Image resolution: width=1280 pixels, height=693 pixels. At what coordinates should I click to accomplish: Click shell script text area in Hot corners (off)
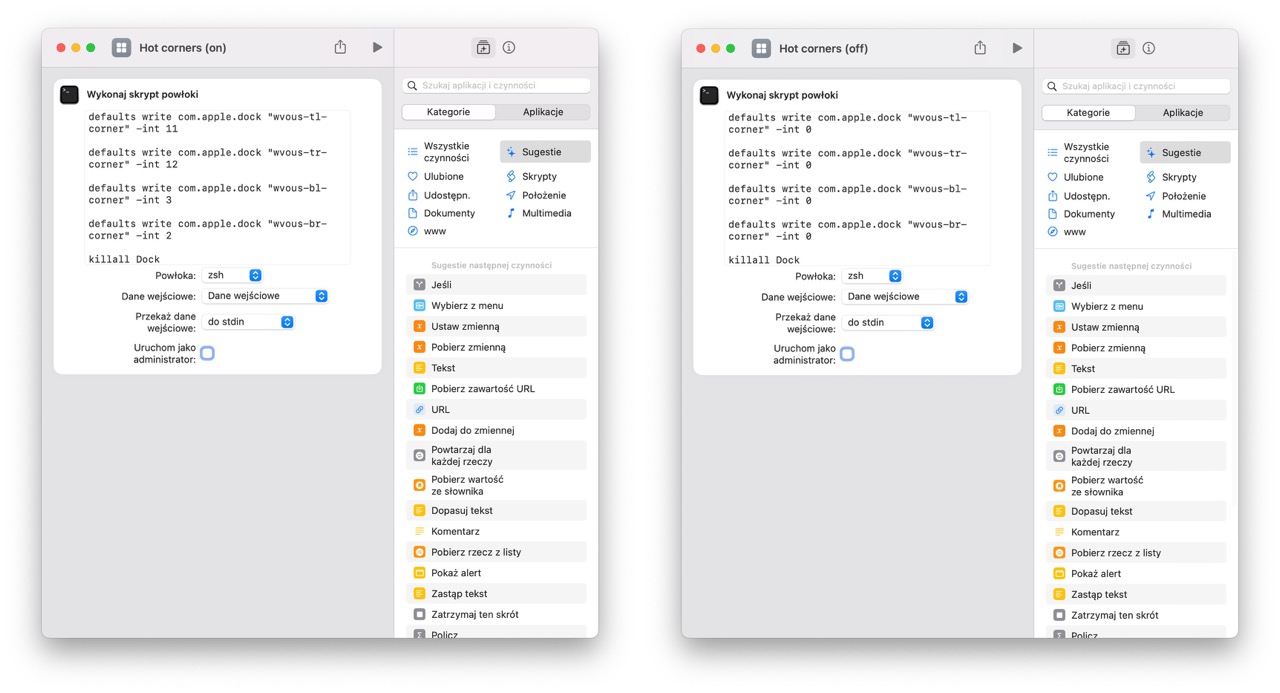pyautogui.click(x=857, y=188)
